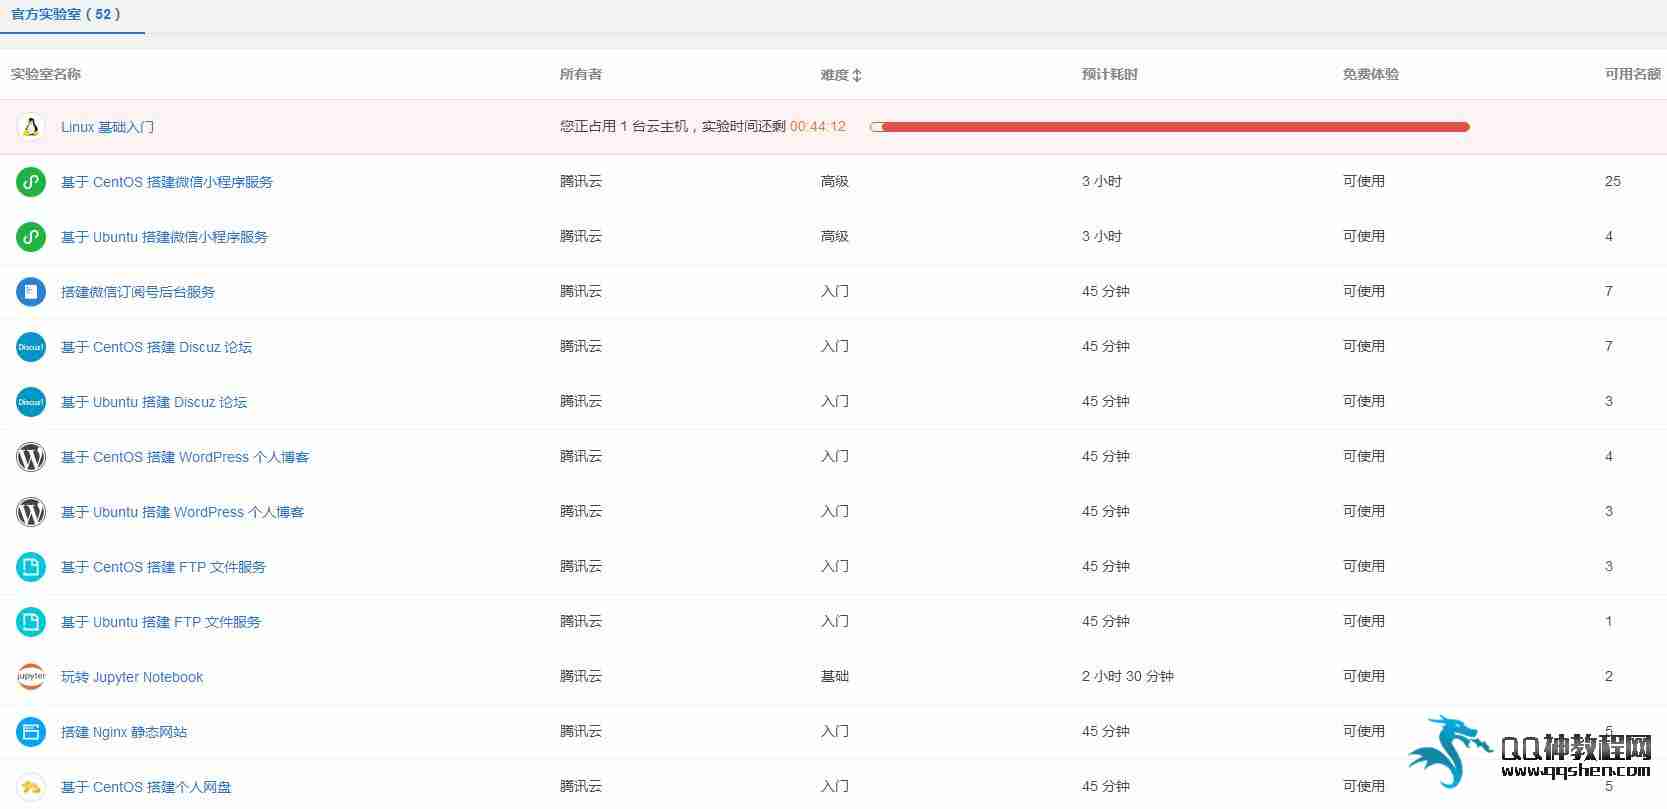Click the Jupyter logo icon
The width and height of the screenshot is (1667, 809).
(x=31, y=677)
